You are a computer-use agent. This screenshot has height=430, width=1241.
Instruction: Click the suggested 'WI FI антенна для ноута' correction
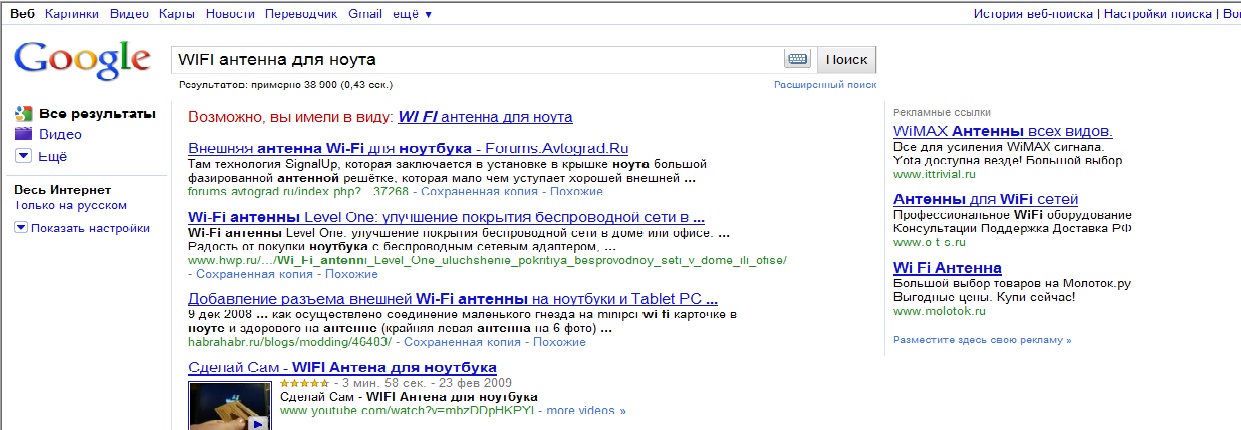(x=485, y=117)
